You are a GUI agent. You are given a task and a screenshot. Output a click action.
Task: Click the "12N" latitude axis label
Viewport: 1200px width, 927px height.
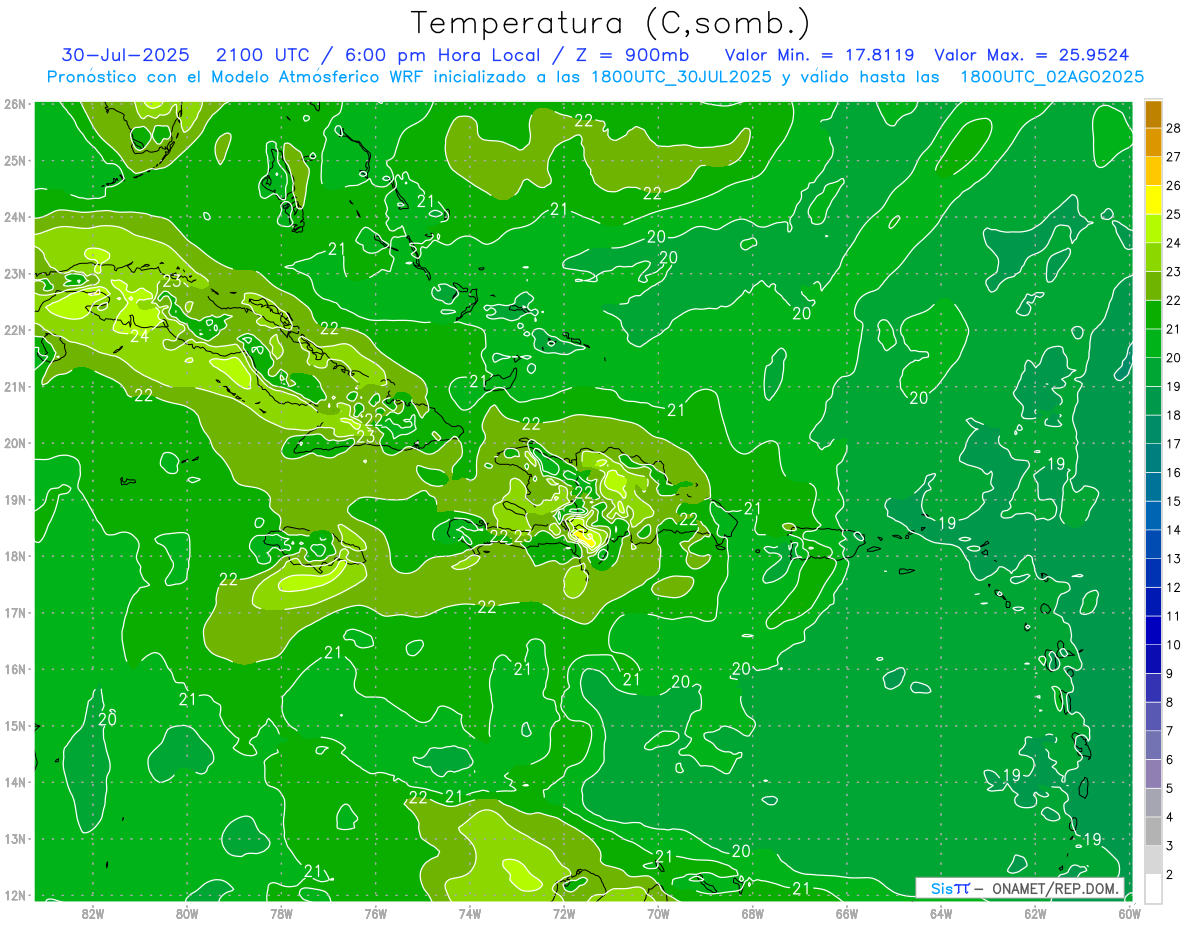[x=15, y=895]
